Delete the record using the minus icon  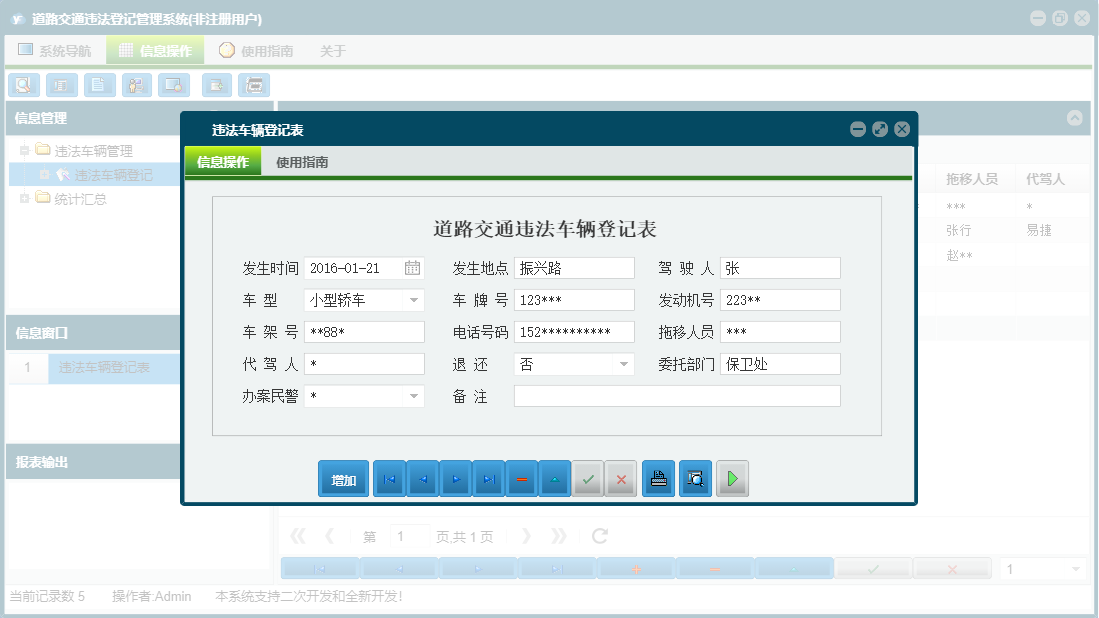[x=522, y=479]
